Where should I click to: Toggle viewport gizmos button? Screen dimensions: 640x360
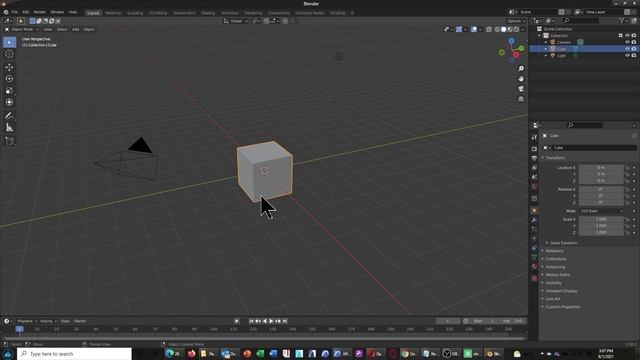click(459, 29)
